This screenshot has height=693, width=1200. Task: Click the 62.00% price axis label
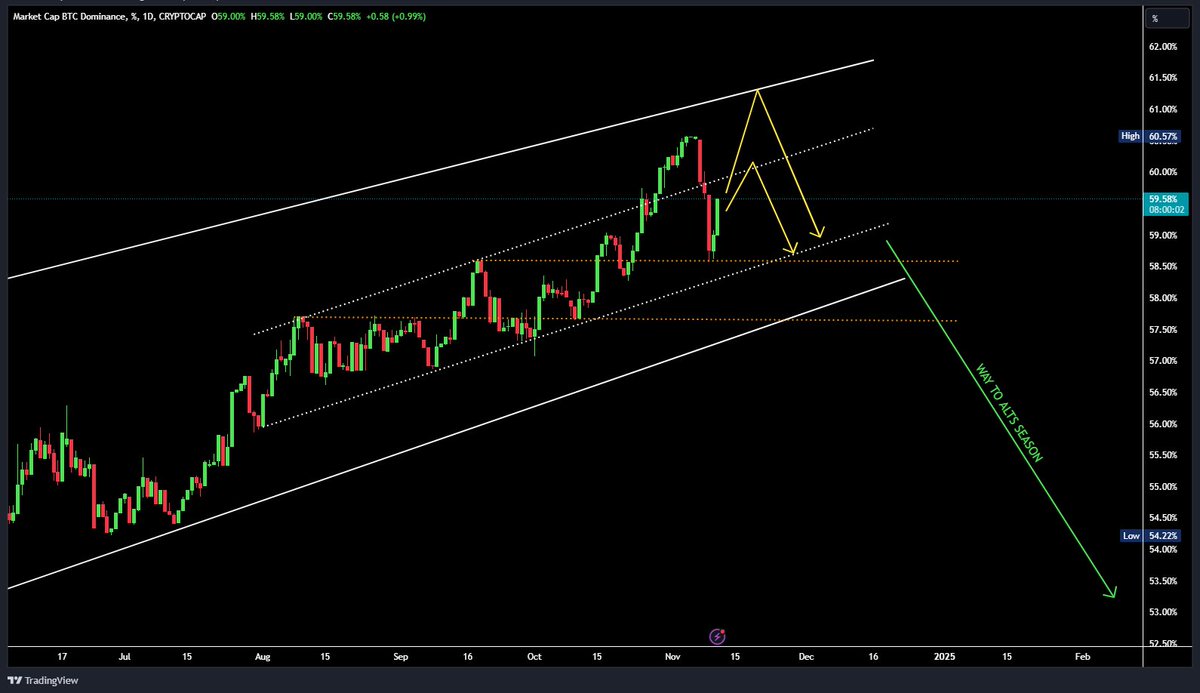coord(1164,46)
